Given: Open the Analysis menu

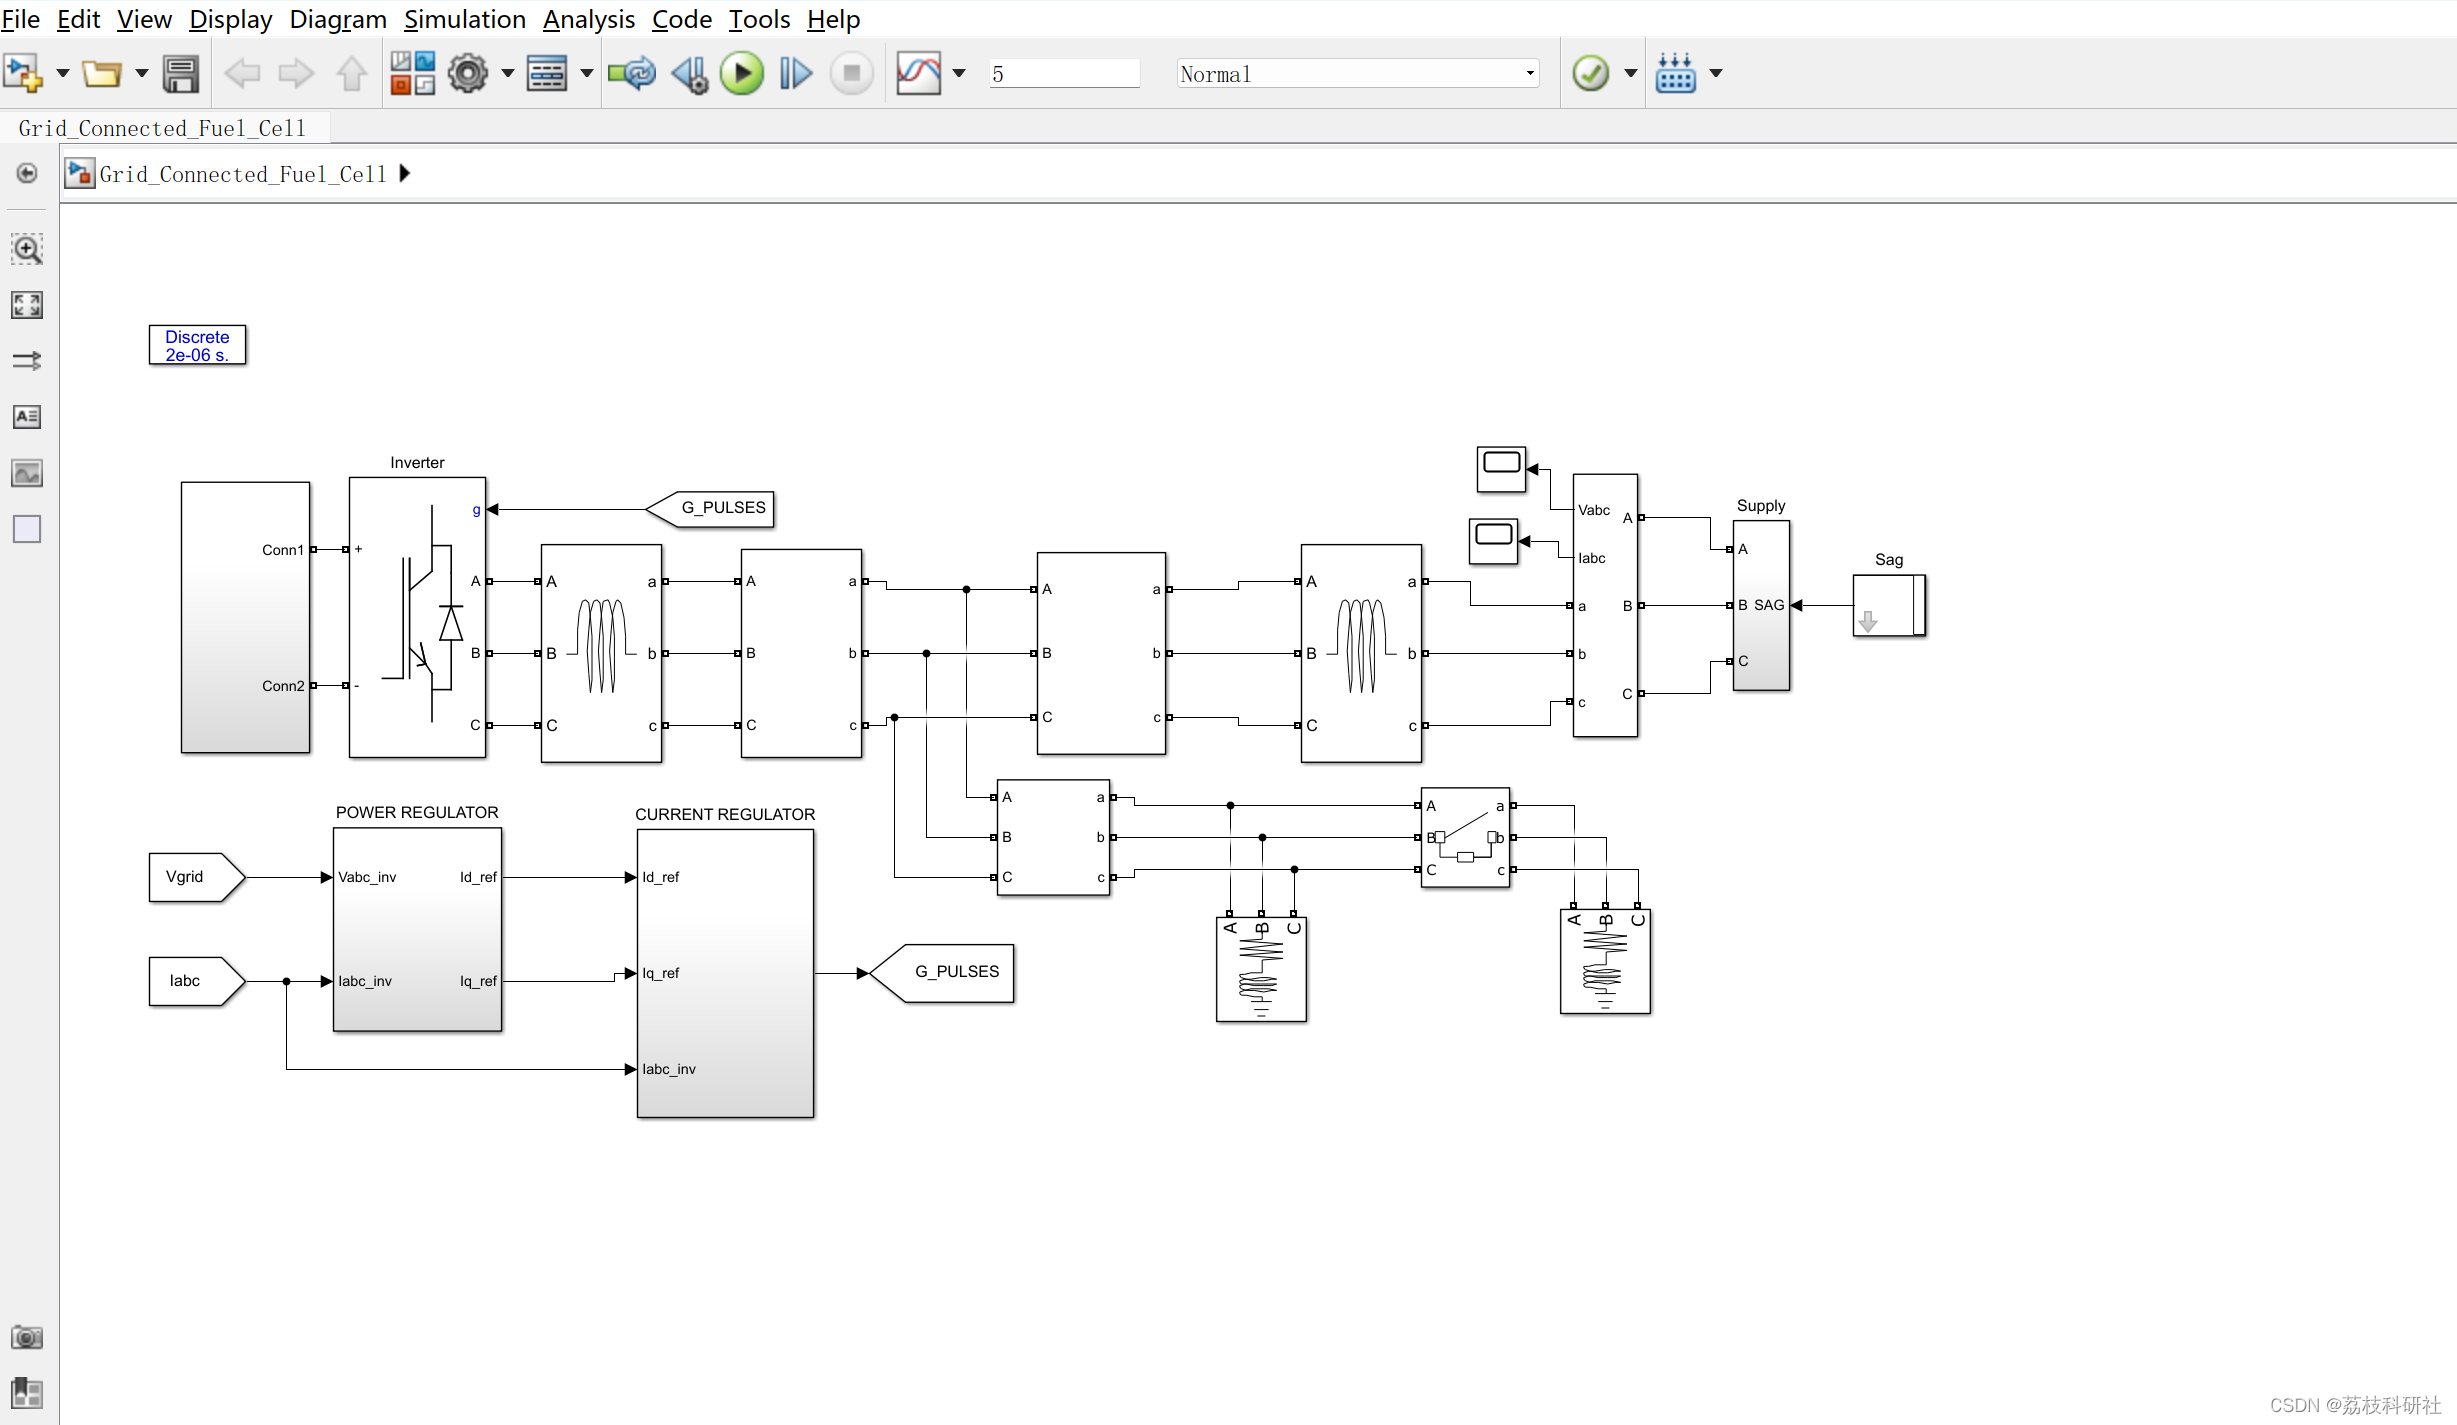Looking at the screenshot, I should click(588, 19).
